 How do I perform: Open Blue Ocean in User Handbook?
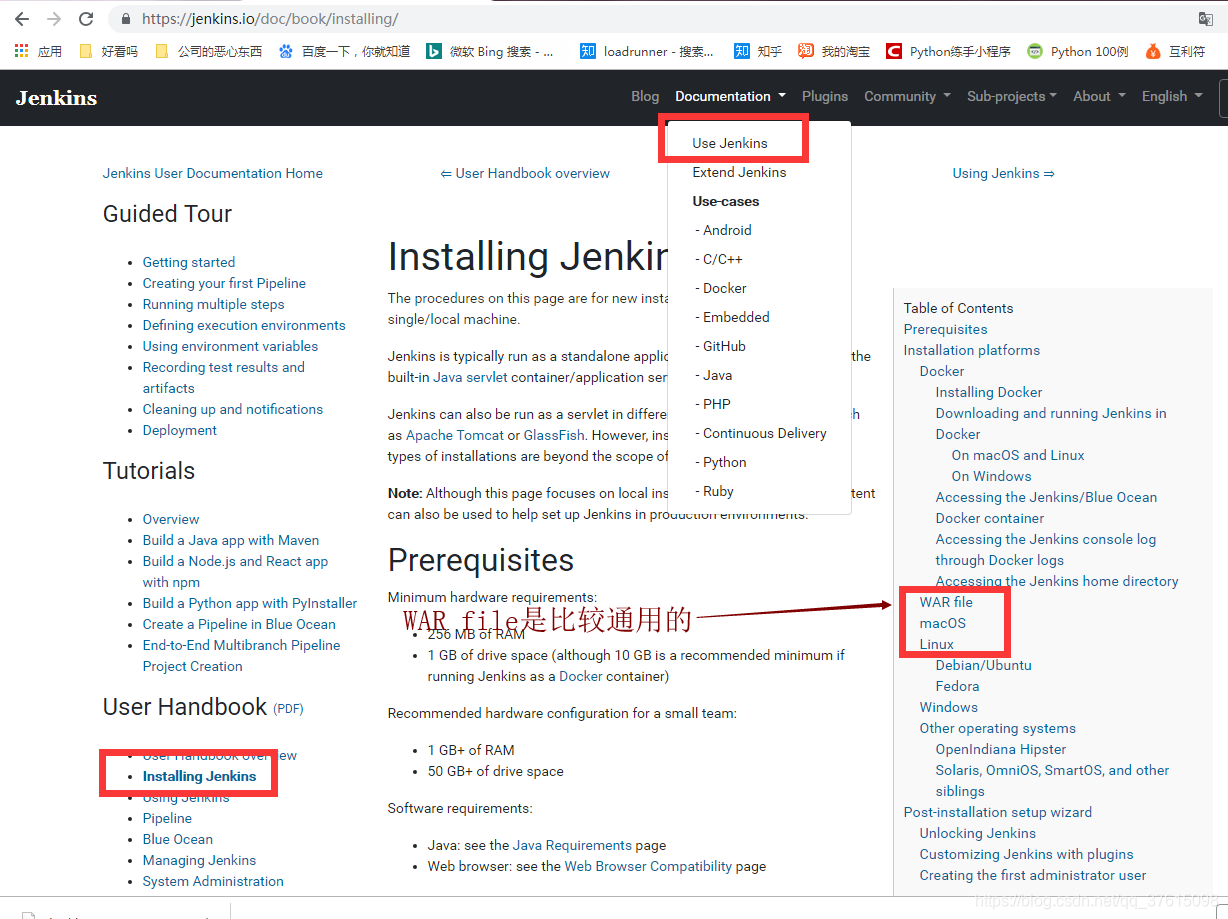(178, 839)
